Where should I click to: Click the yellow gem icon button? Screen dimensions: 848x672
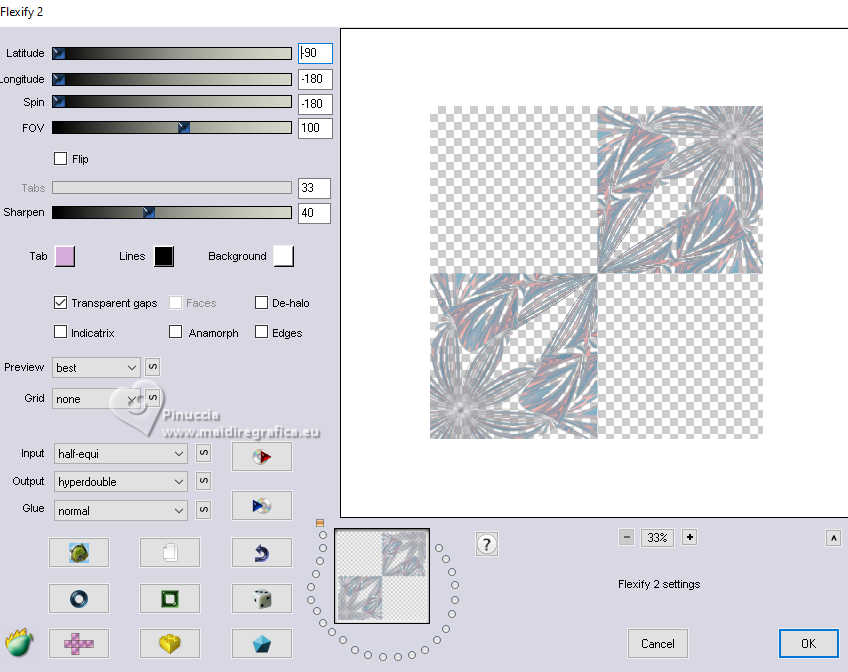tap(170, 643)
